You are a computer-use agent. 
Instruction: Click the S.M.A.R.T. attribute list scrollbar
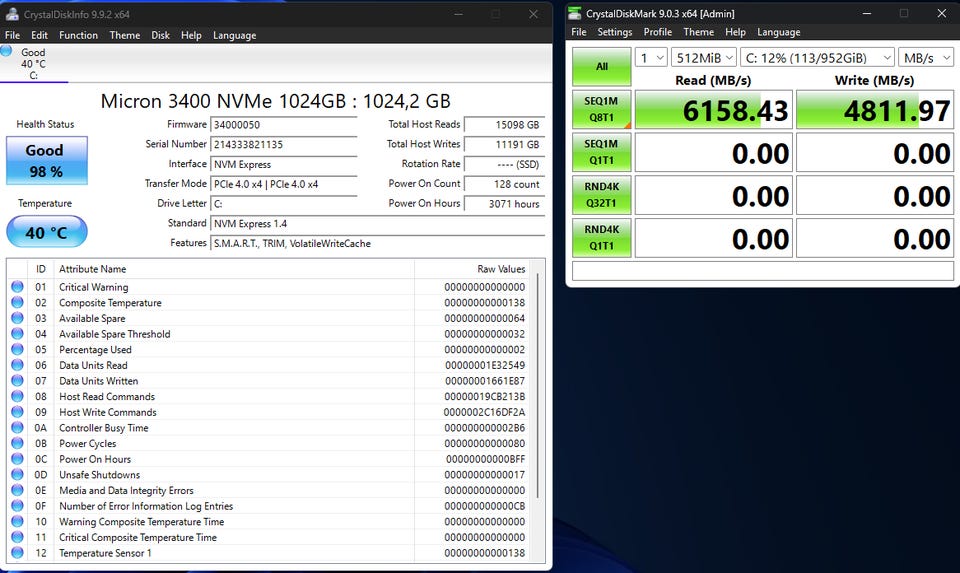538,386
